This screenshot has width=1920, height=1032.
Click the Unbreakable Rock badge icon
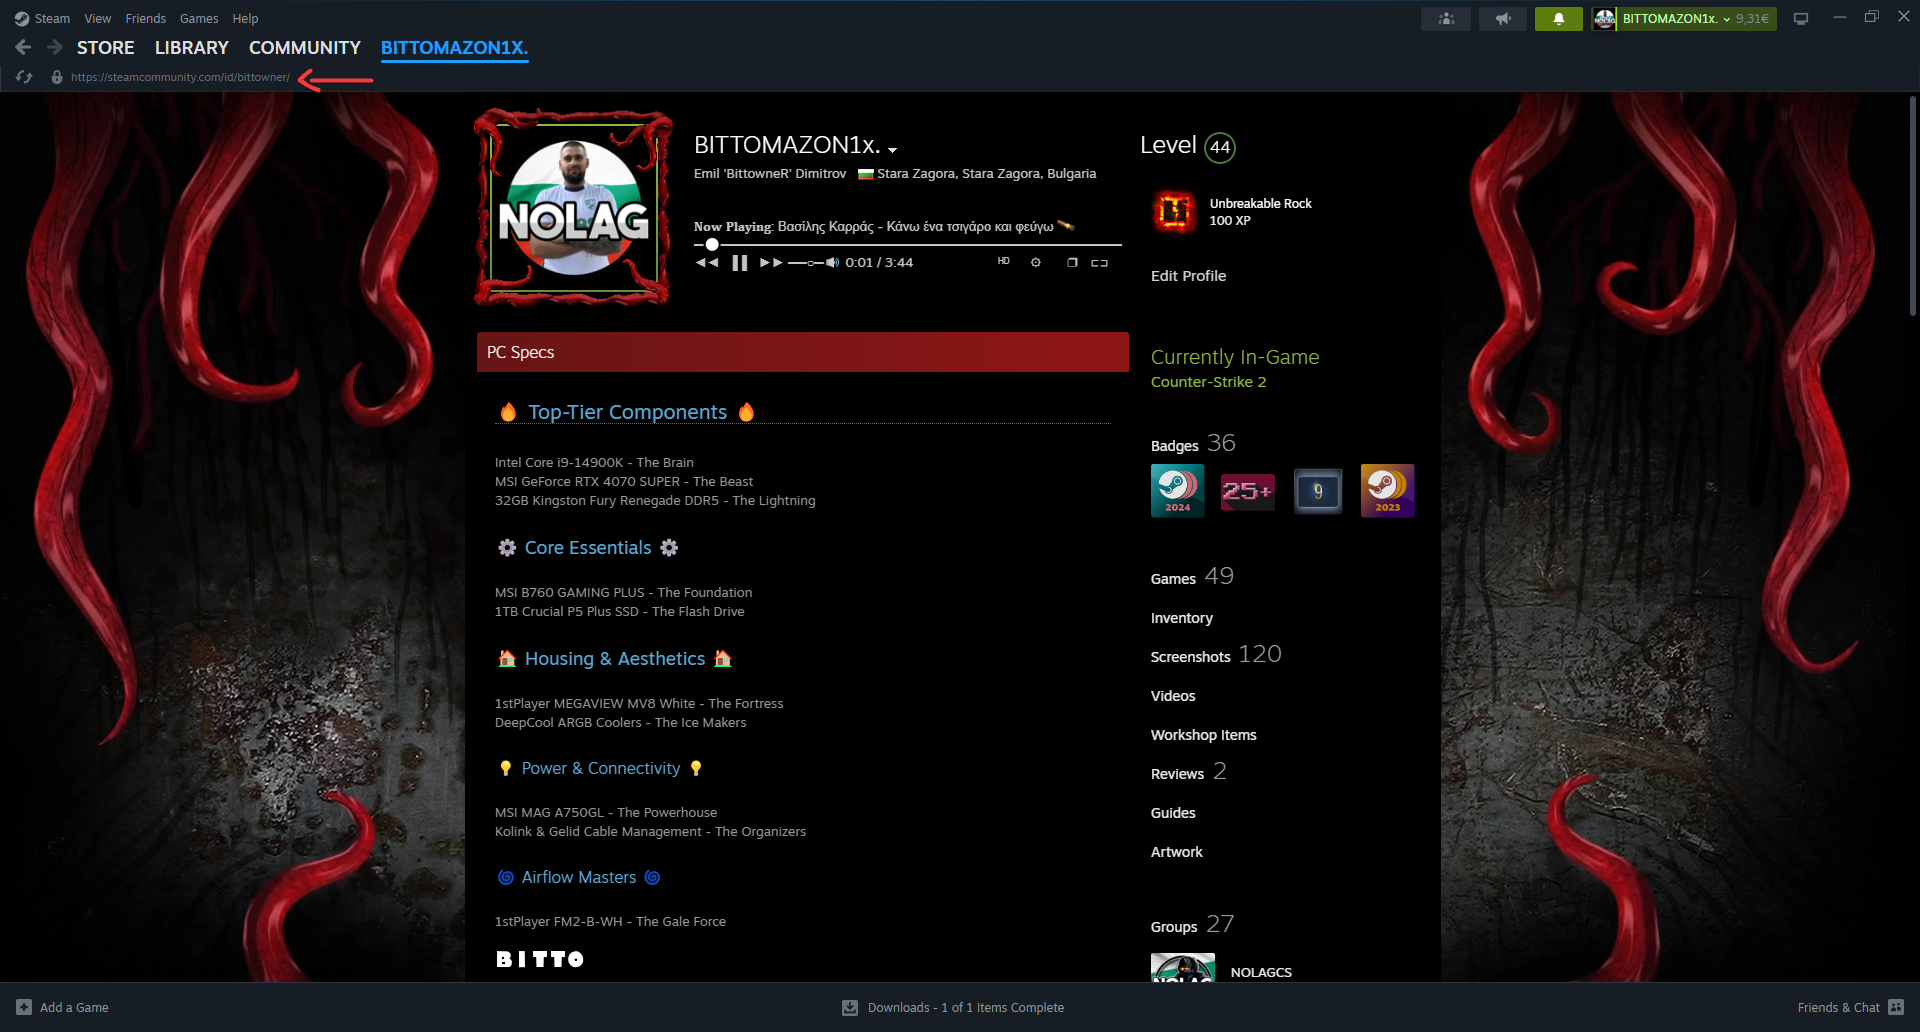(1174, 211)
